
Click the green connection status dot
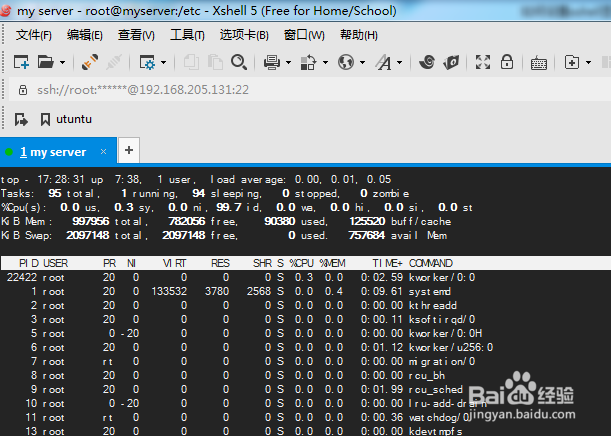[x=9, y=152]
